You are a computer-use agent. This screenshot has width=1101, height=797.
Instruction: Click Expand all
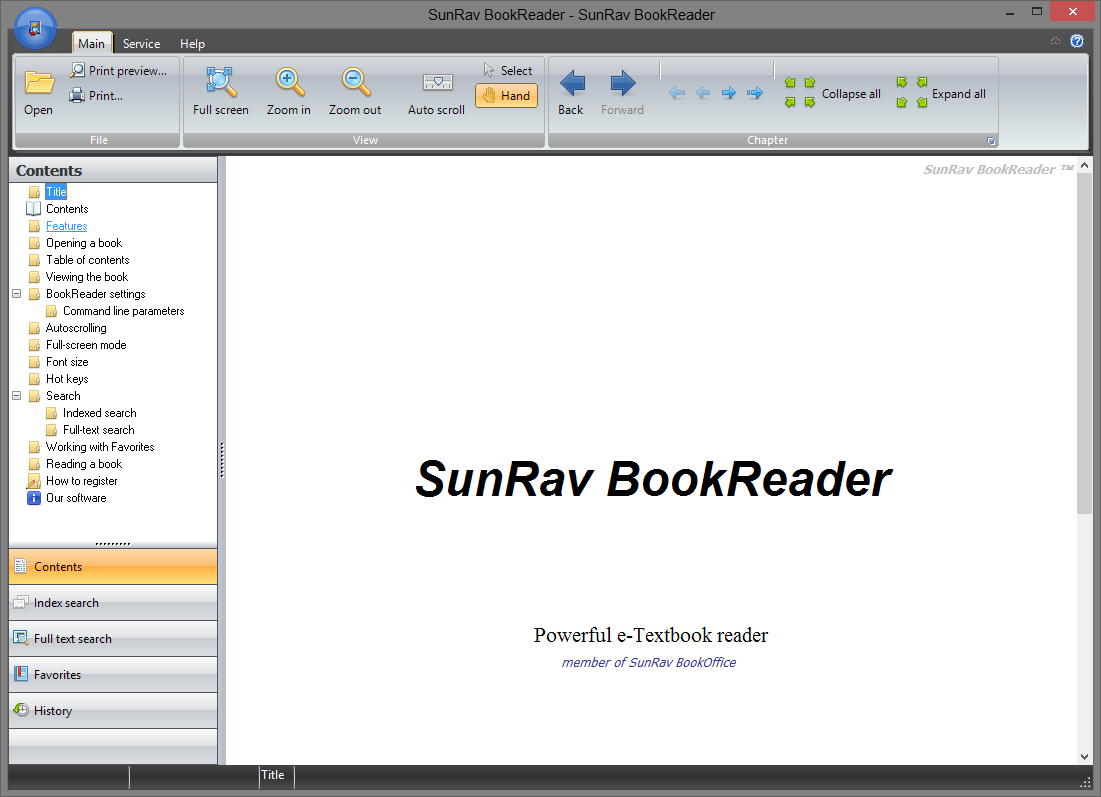[941, 93]
